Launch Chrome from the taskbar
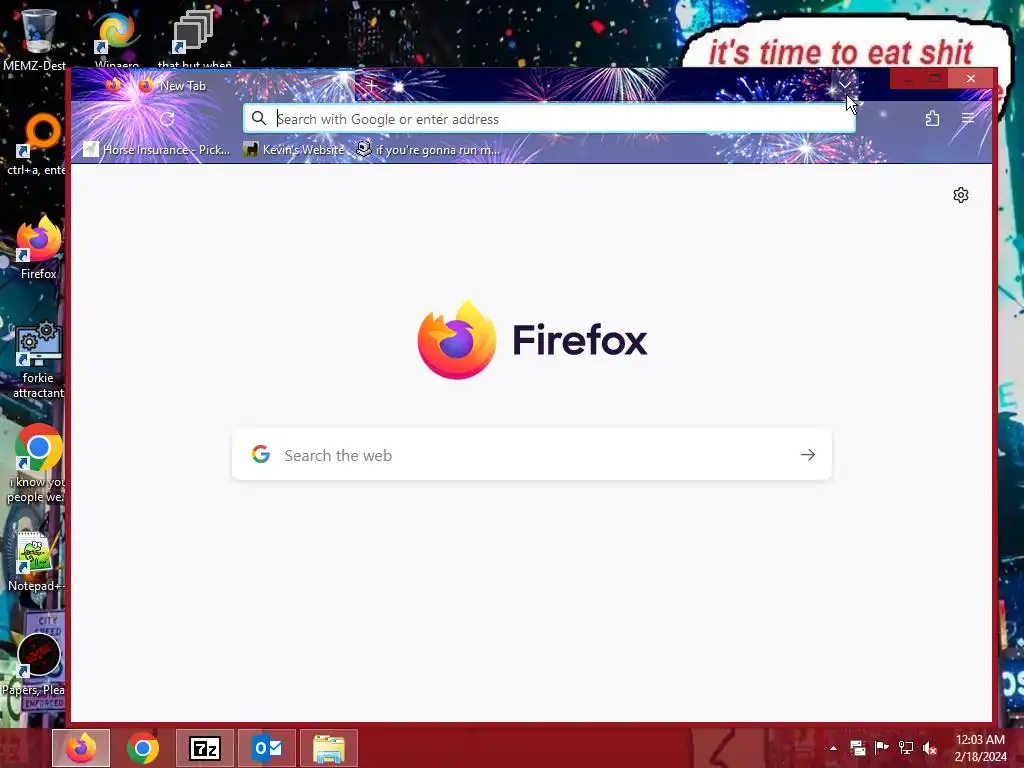Image resolution: width=1024 pixels, height=768 pixels. 143,748
